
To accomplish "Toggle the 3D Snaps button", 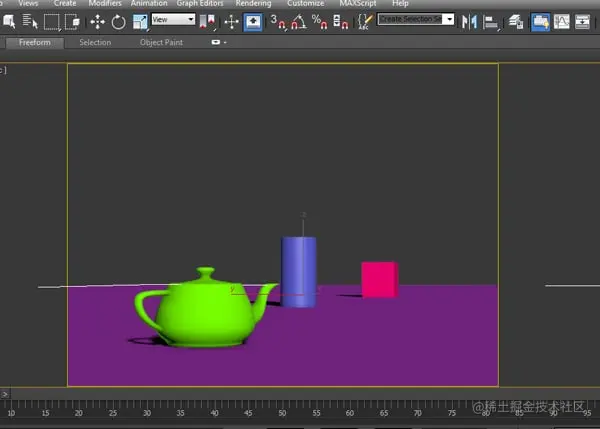I will [x=278, y=22].
